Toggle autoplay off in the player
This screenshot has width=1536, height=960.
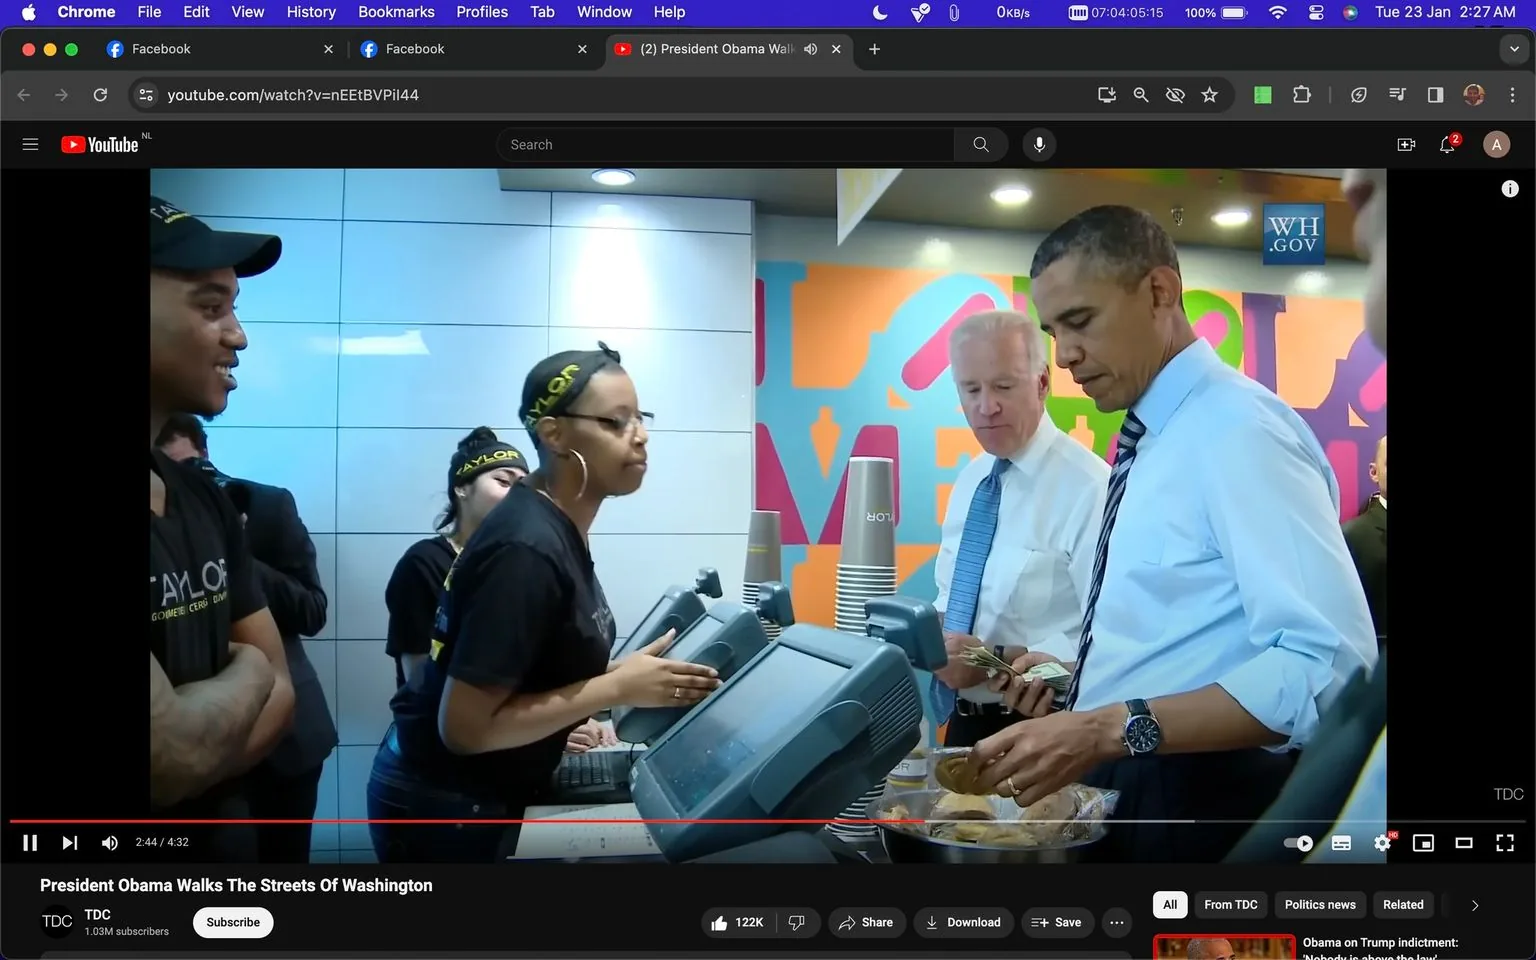click(x=1297, y=842)
